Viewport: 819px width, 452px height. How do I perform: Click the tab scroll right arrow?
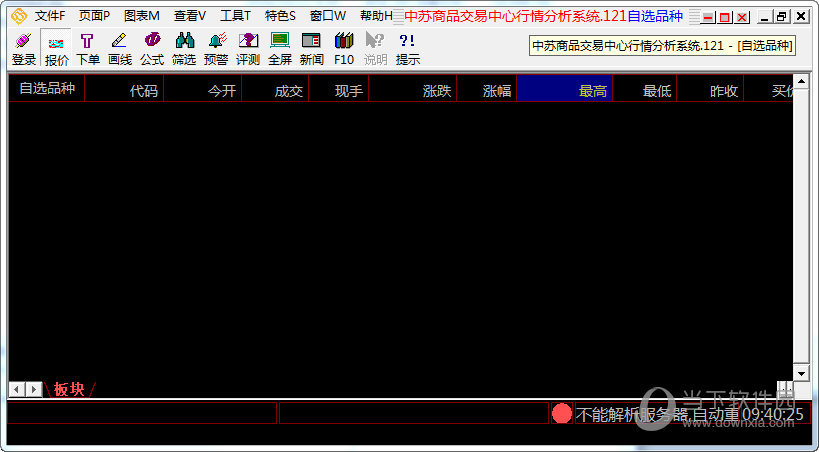click(34, 389)
